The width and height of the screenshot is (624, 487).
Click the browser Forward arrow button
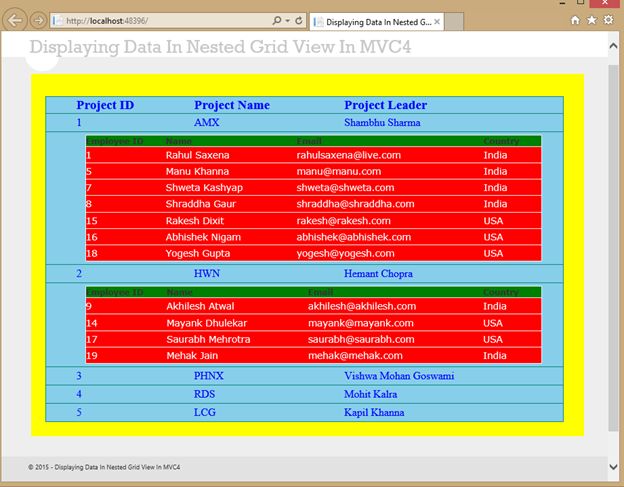38,20
